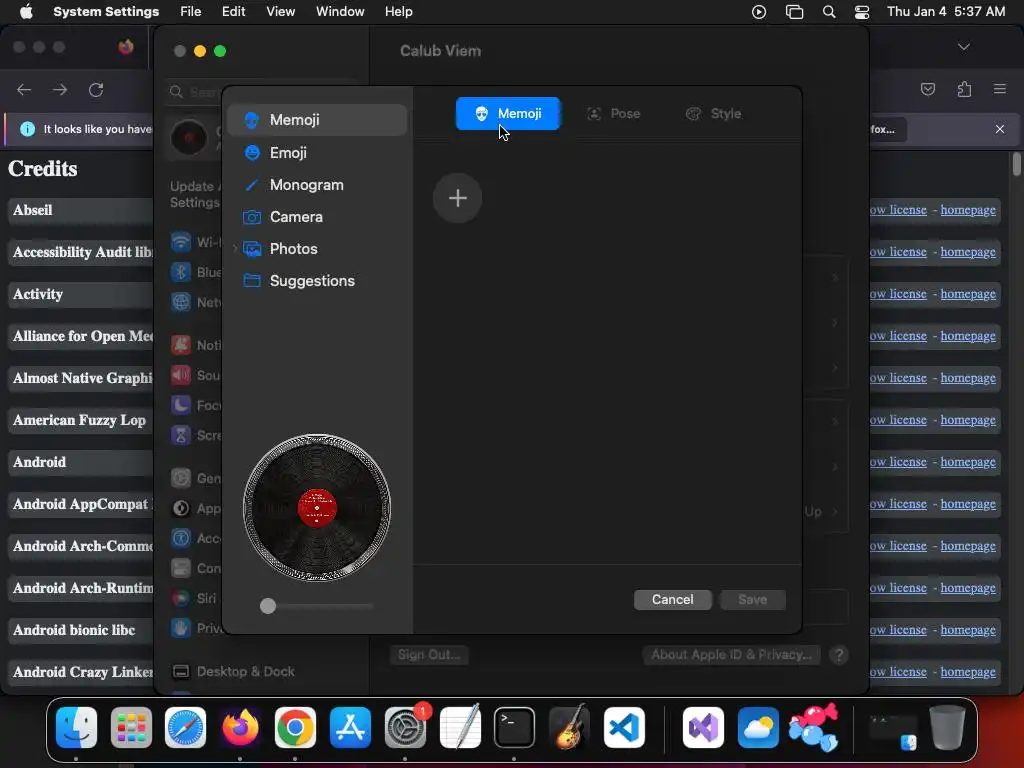Open Firefox hamburger application menu
Viewport: 1024px width, 768px height.
click(x=1000, y=89)
